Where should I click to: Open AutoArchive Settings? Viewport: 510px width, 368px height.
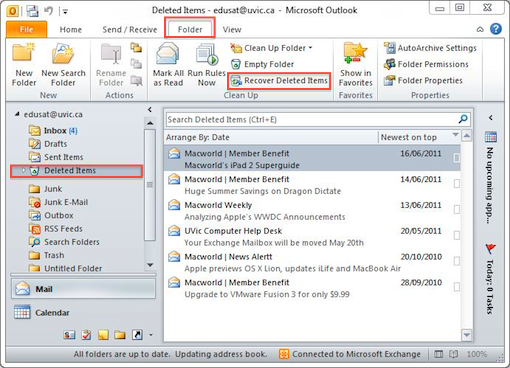[x=430, y=48]
